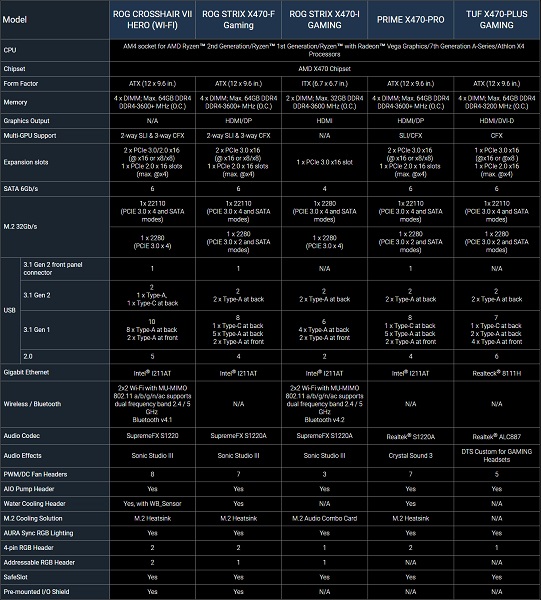
Task: Click the AIO Pump Header row label
Action: click(x=55, y=489)
